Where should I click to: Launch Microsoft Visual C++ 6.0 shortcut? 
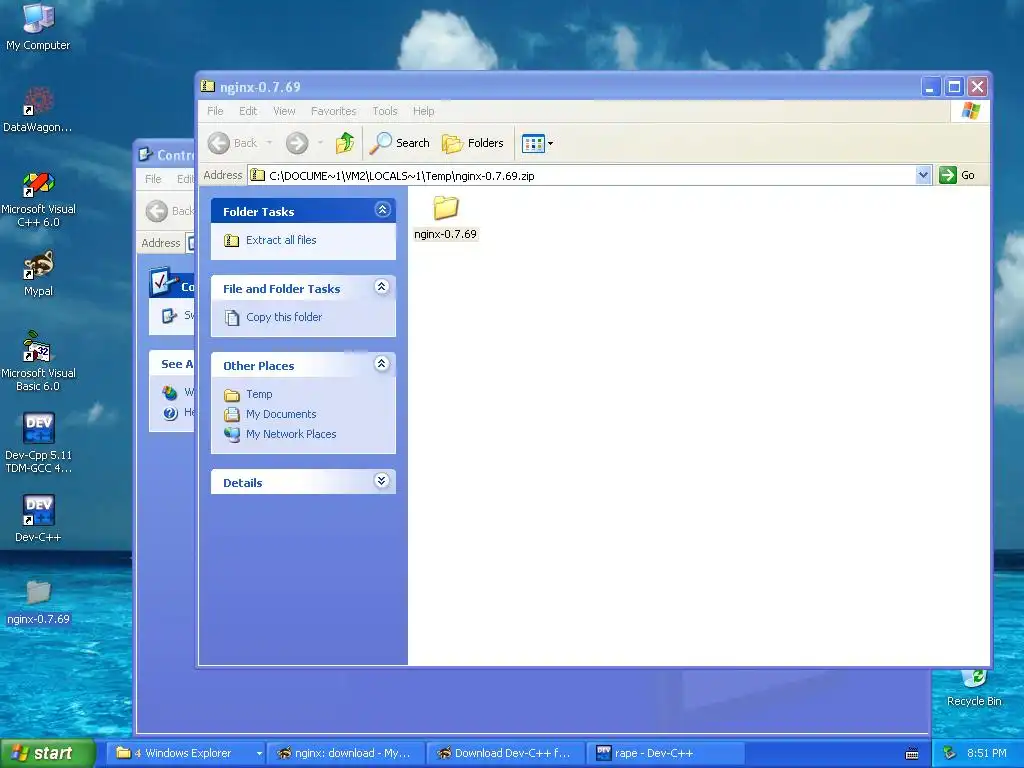(38, 199)
